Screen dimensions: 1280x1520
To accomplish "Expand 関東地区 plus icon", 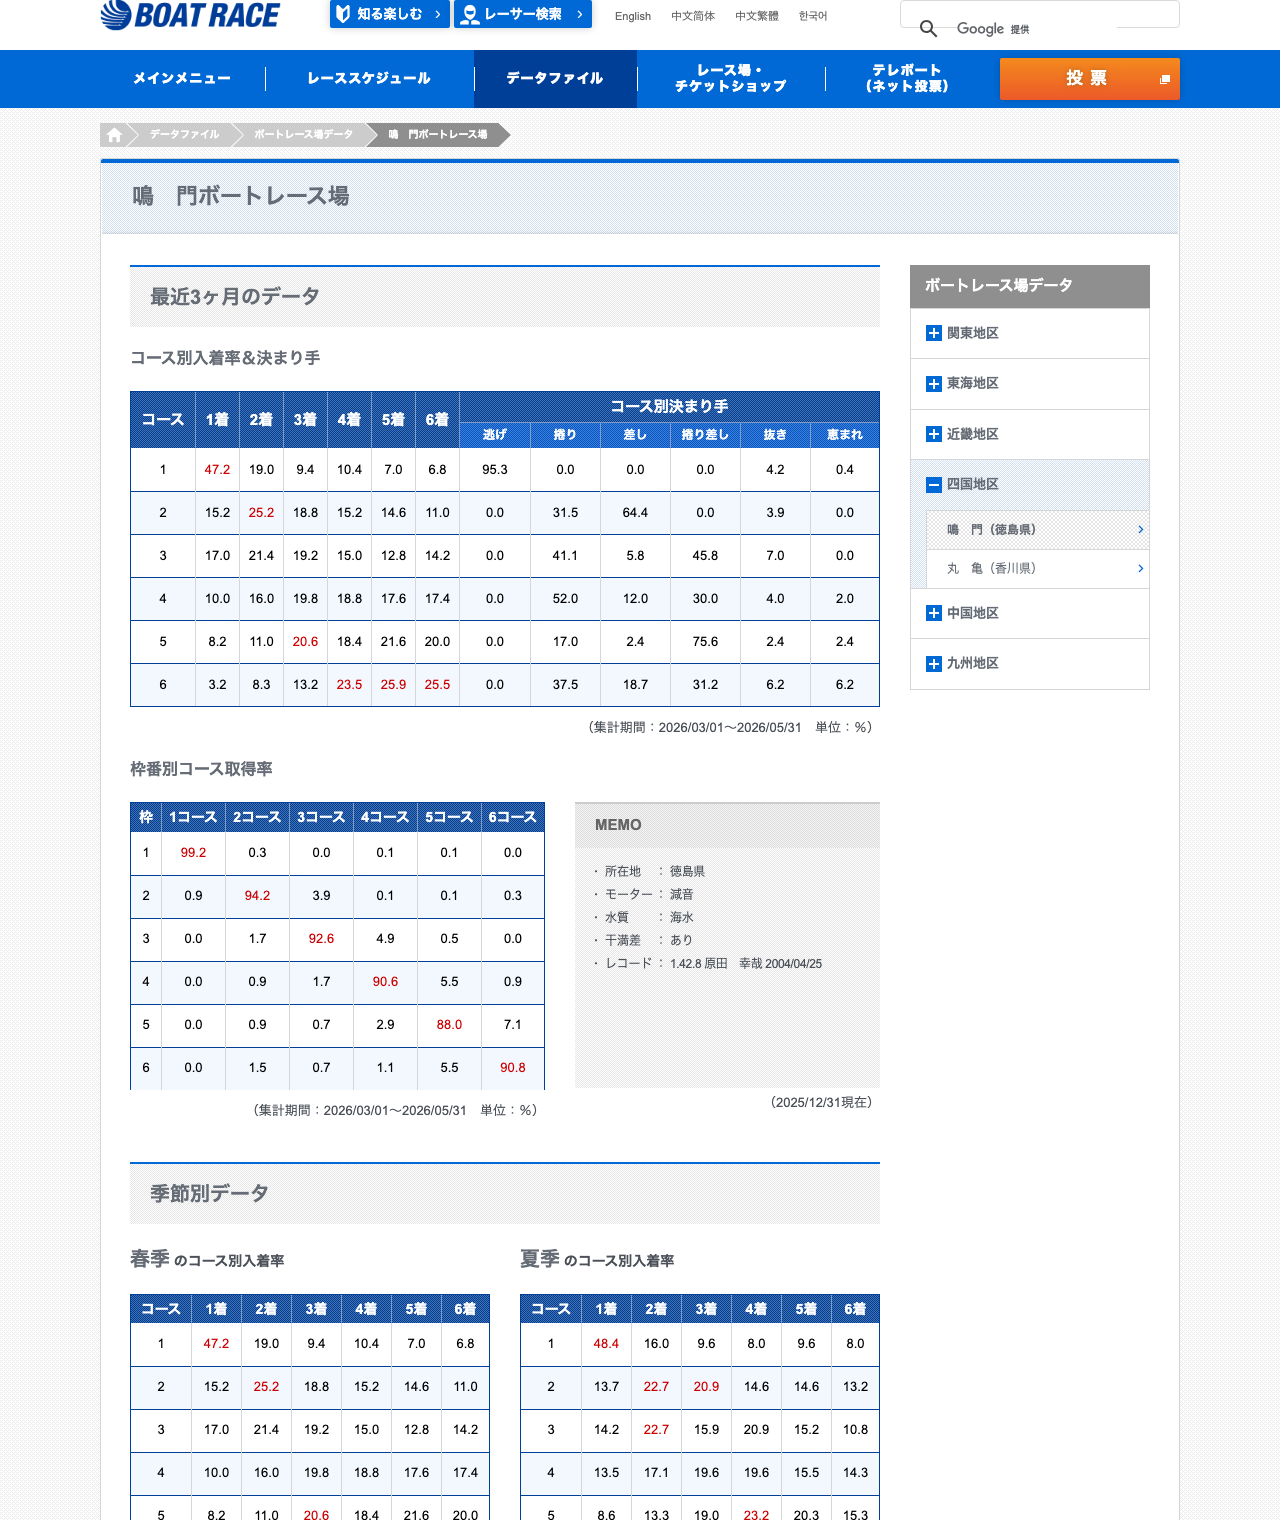I will tap(934, 333).
